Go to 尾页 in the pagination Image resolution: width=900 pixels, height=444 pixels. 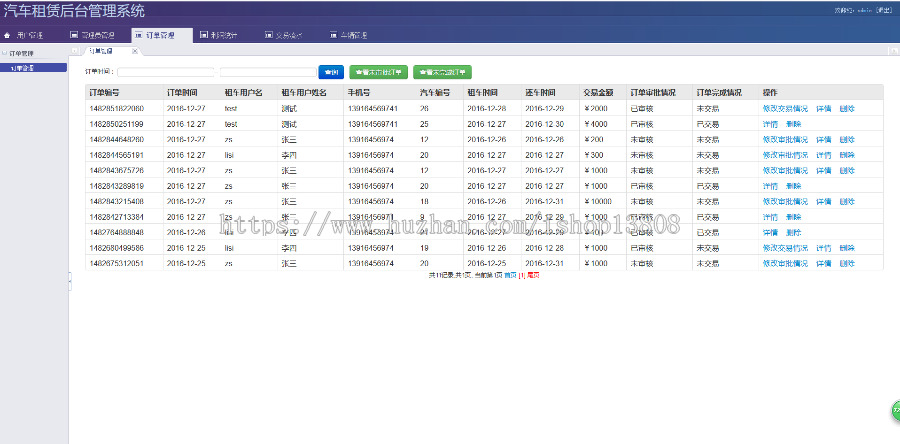(533, 275)
